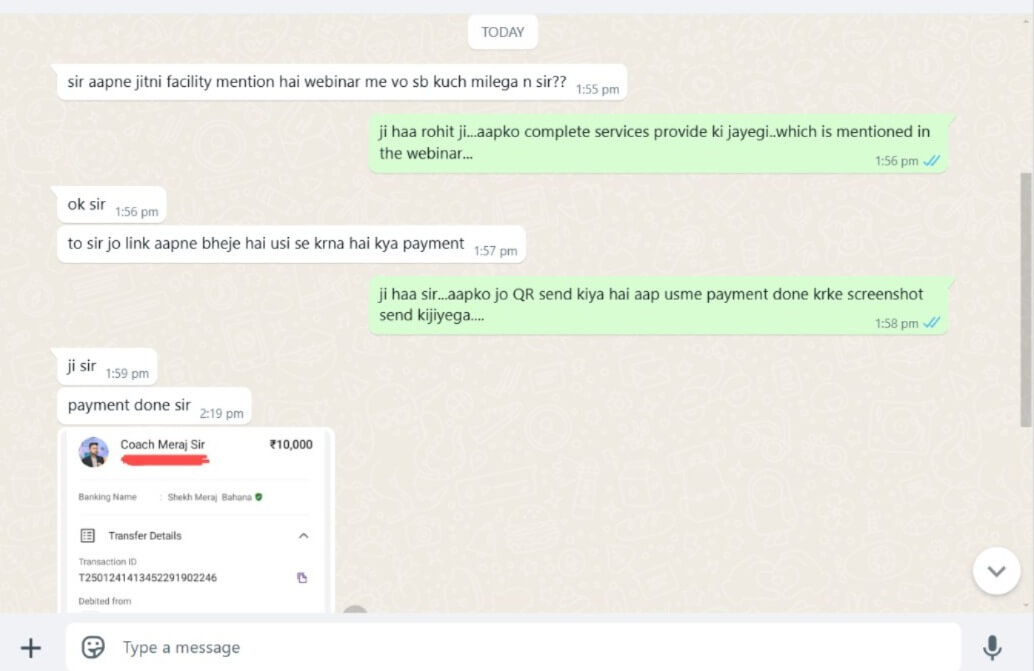This screenshot has height=671, width=1034.
Task: Select the TODAY date label
Action: pyautogui.click(x=502, y=32)
